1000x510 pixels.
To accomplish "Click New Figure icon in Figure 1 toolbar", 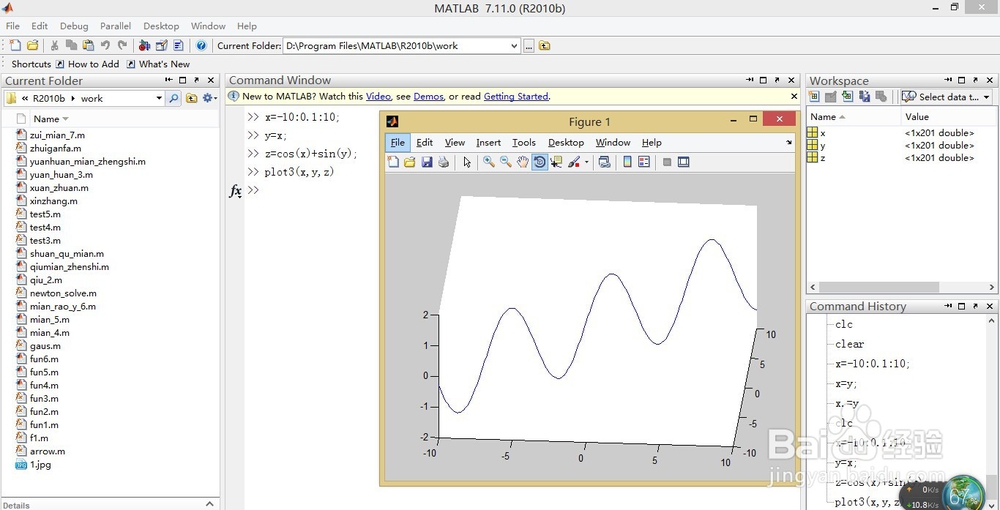I will 393,162.
